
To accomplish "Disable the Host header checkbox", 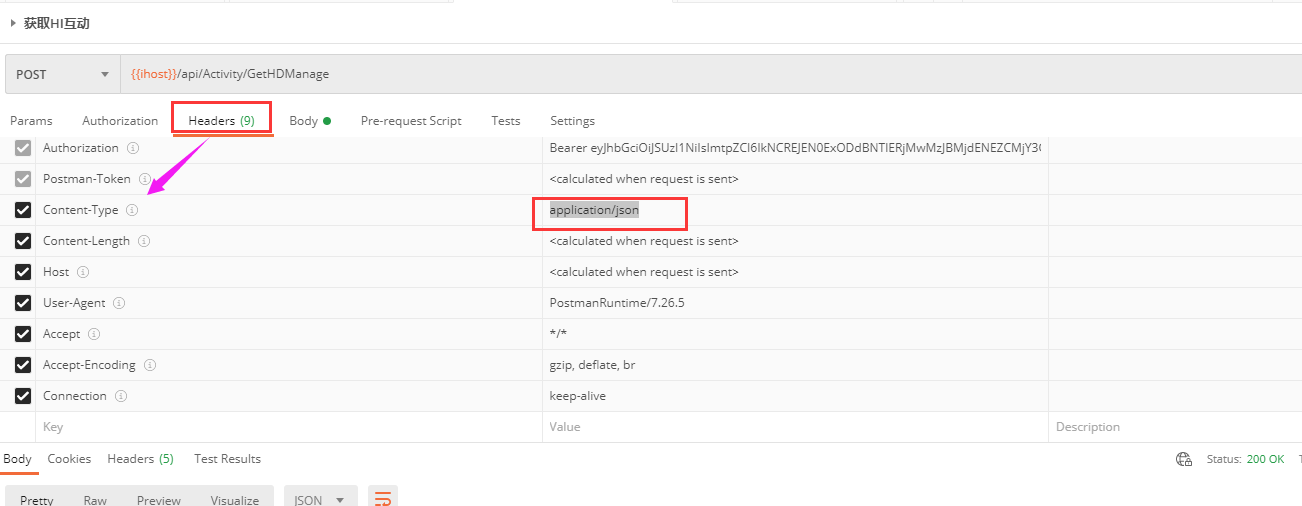I will click(23, 272).
